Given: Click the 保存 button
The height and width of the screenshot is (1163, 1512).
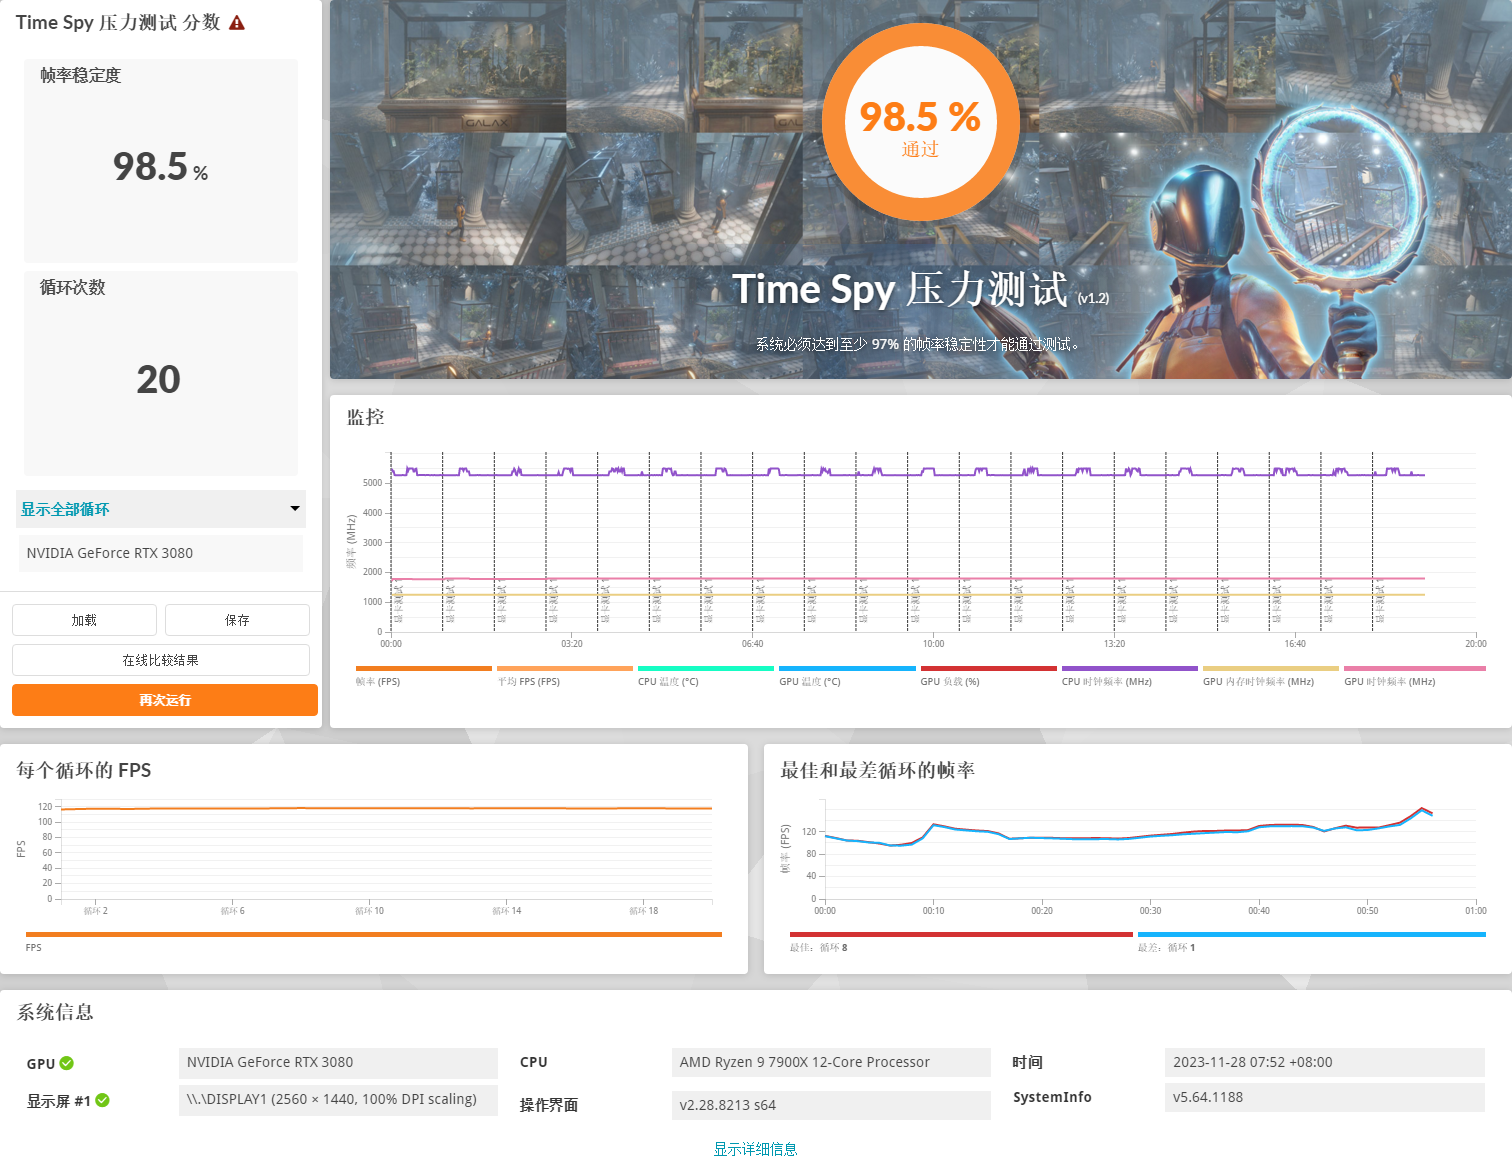Looking at the screenshot, I should pos(237,620).
